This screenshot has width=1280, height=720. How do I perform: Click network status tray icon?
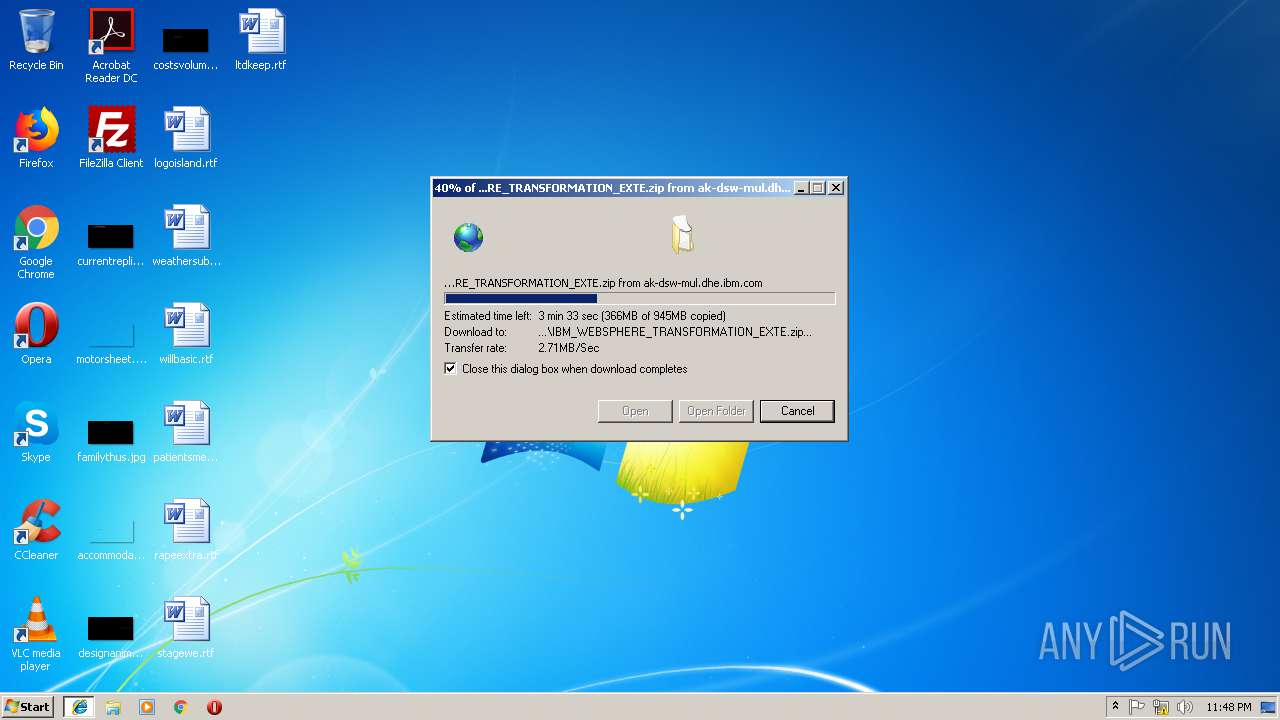click(1161, 707)
